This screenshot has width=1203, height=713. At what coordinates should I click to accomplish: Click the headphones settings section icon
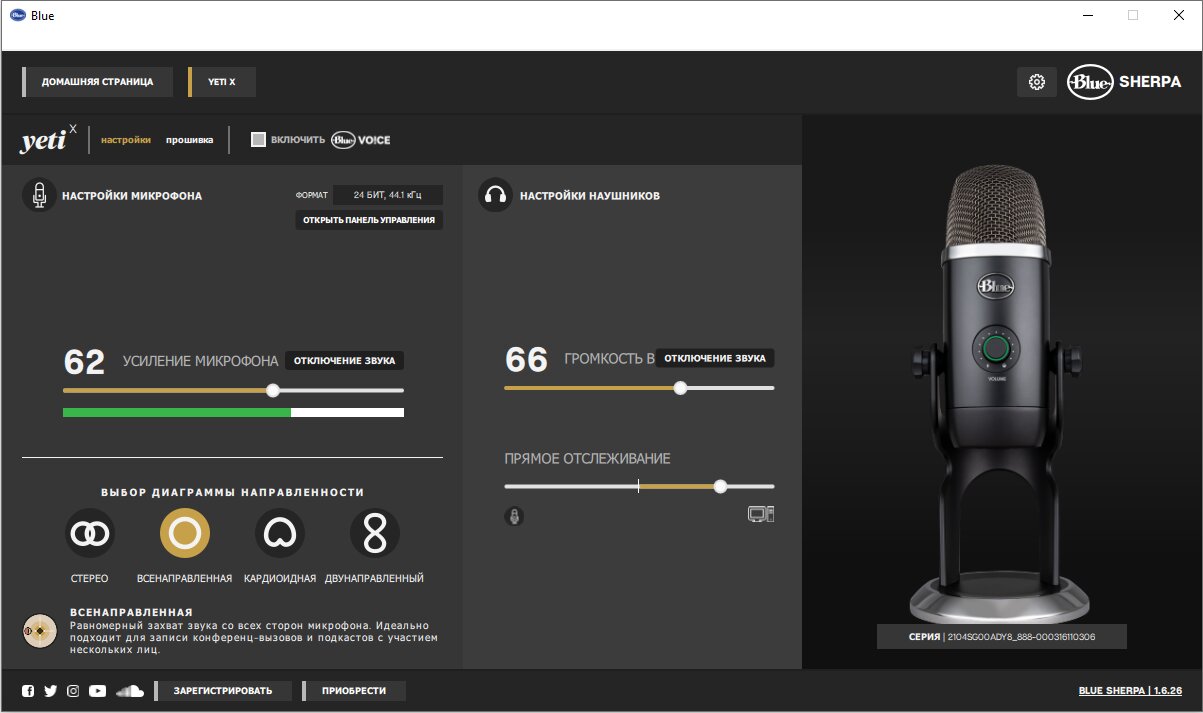click(494, 195)
